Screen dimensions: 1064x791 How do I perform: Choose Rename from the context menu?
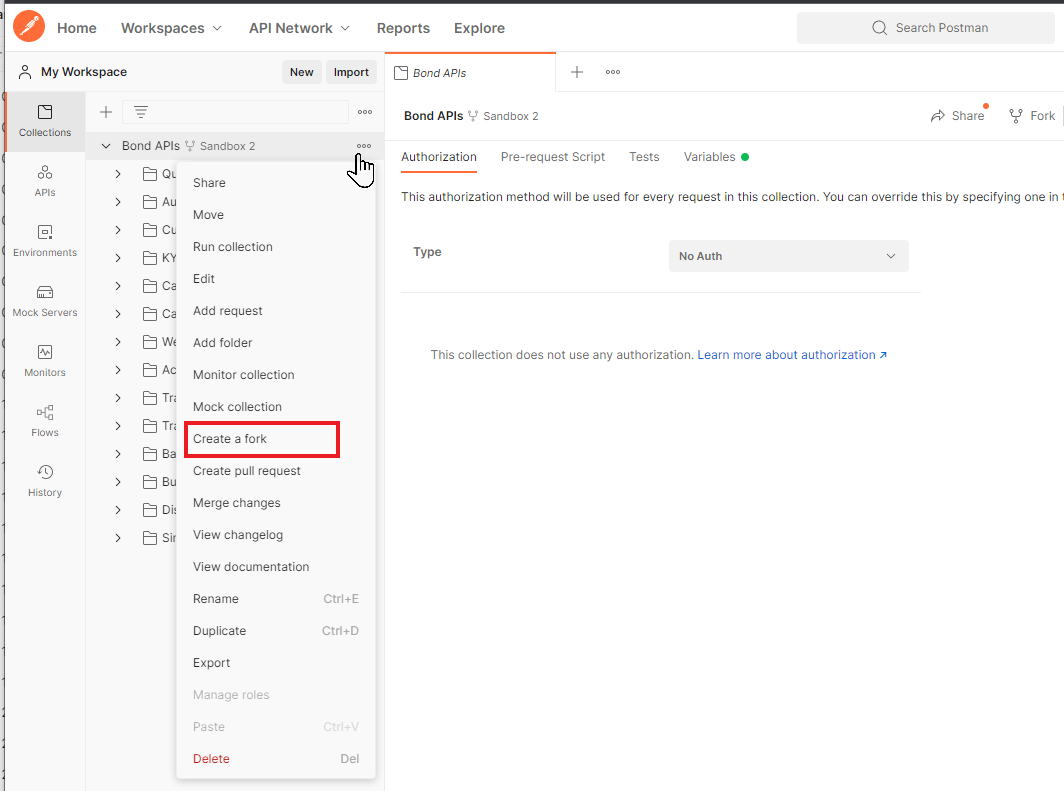tap(276, 599)
